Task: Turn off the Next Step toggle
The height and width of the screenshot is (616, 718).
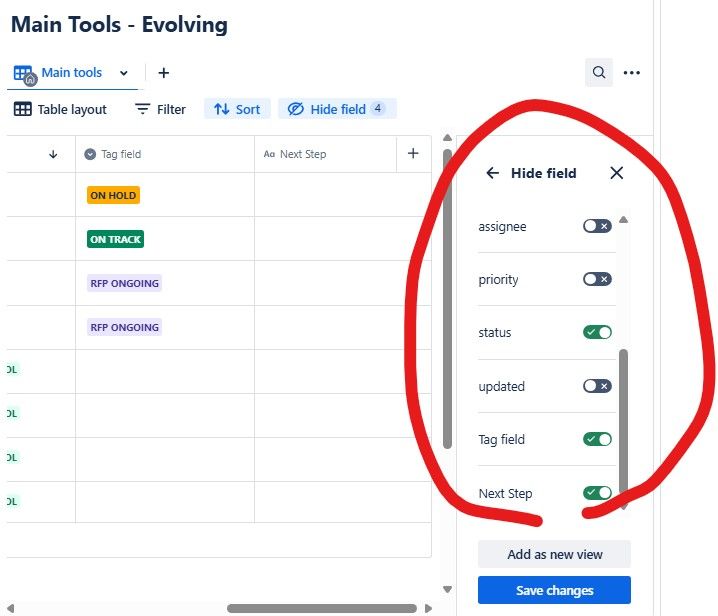Action: (x=597, y=492)
